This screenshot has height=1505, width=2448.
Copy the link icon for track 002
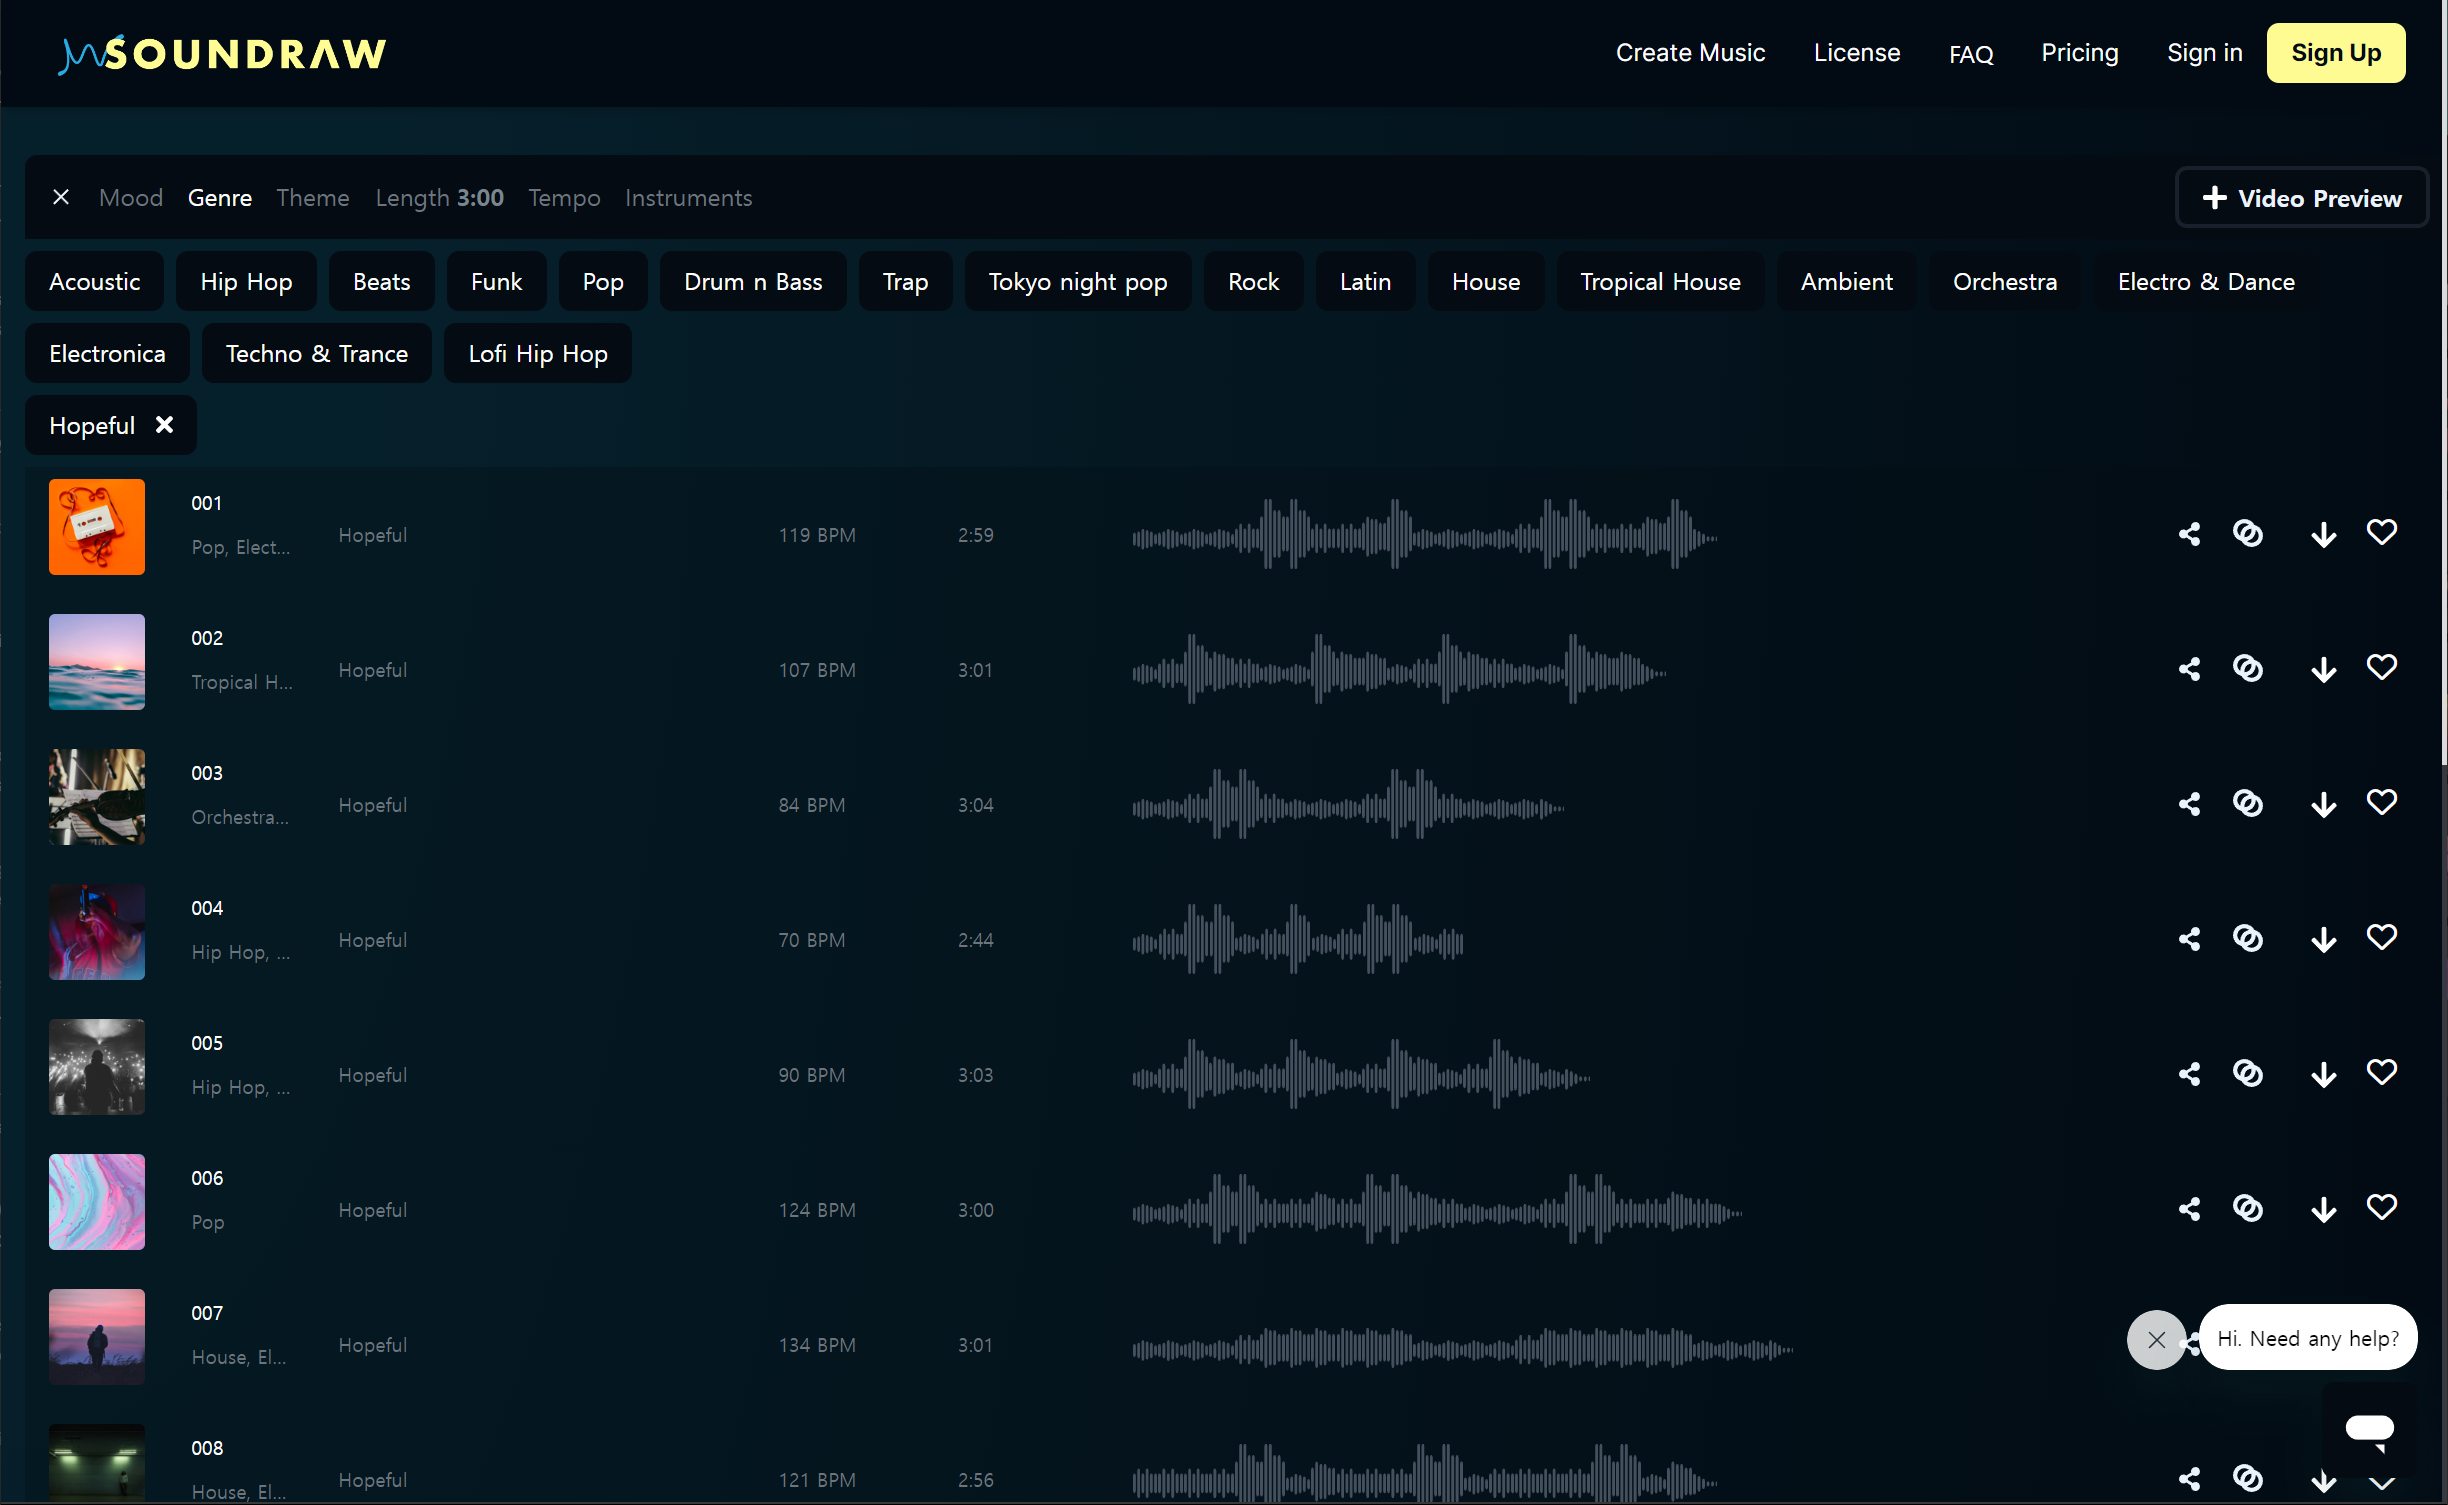(x=2247, y=668)
